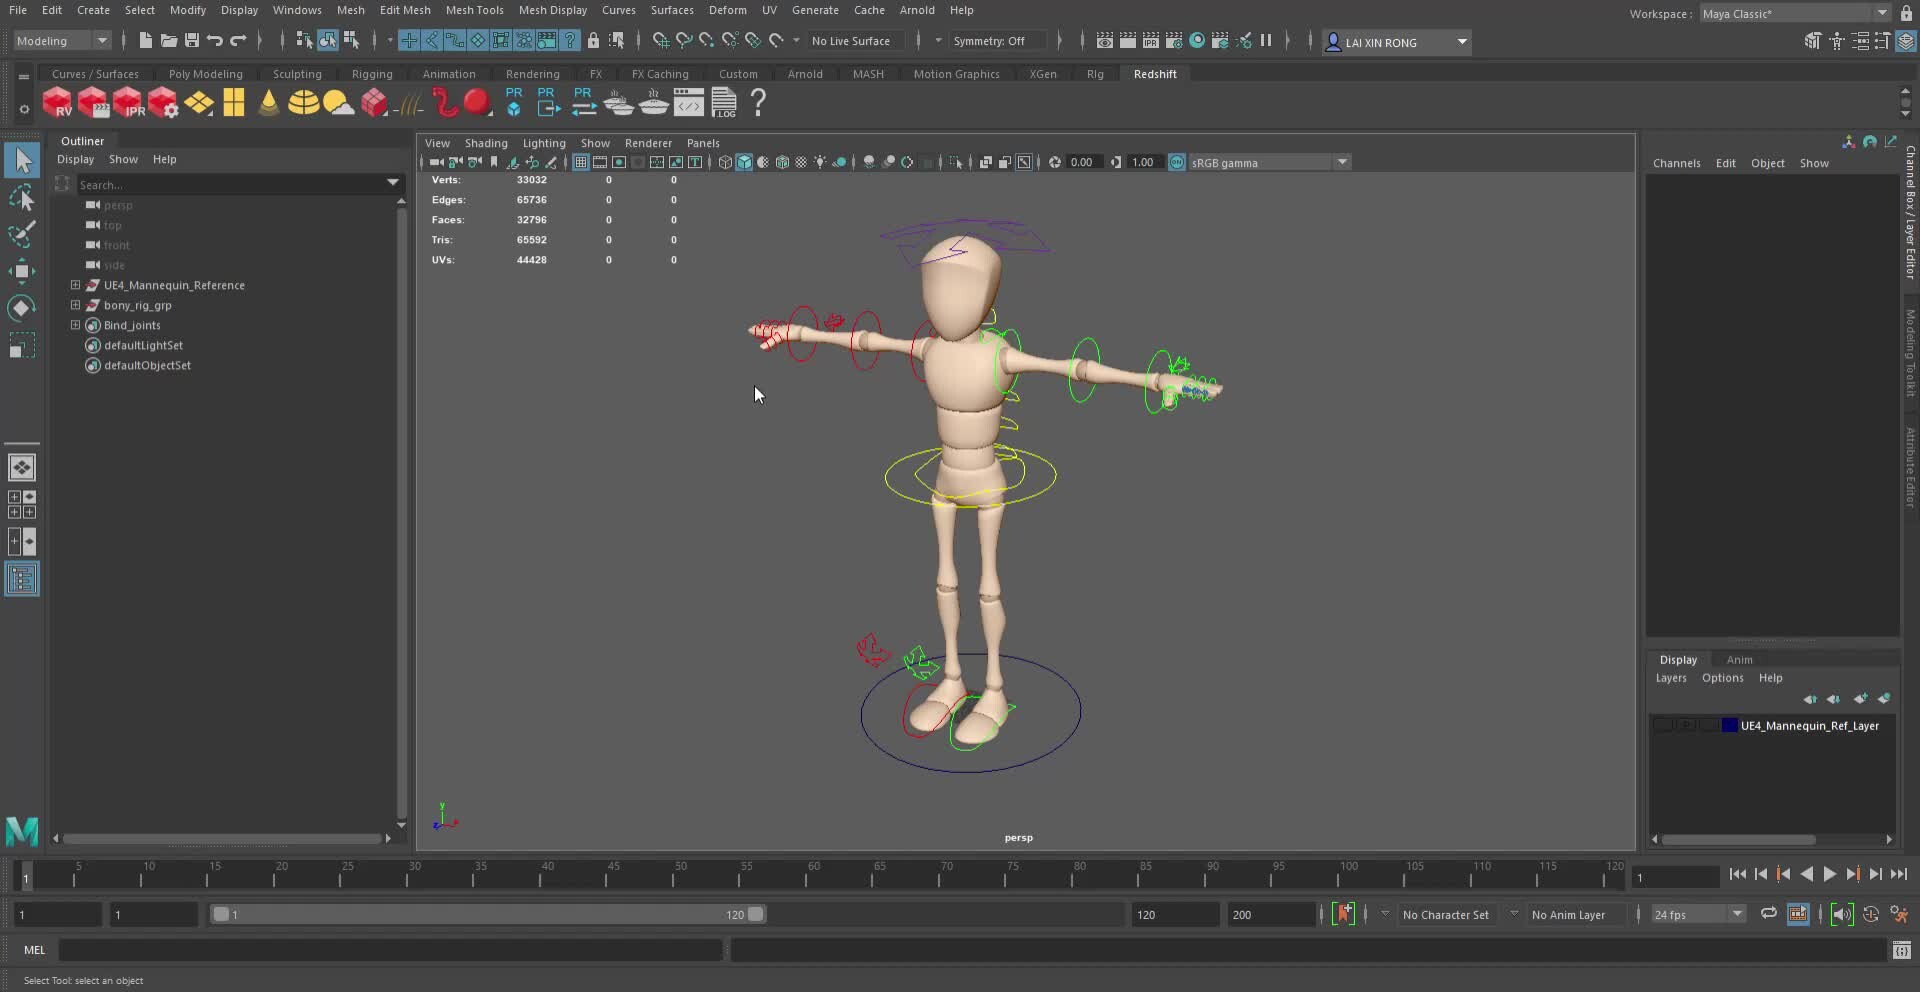Click inside the MEL command line field
This screenshot has width=1920, height=992.
point(390,950)
